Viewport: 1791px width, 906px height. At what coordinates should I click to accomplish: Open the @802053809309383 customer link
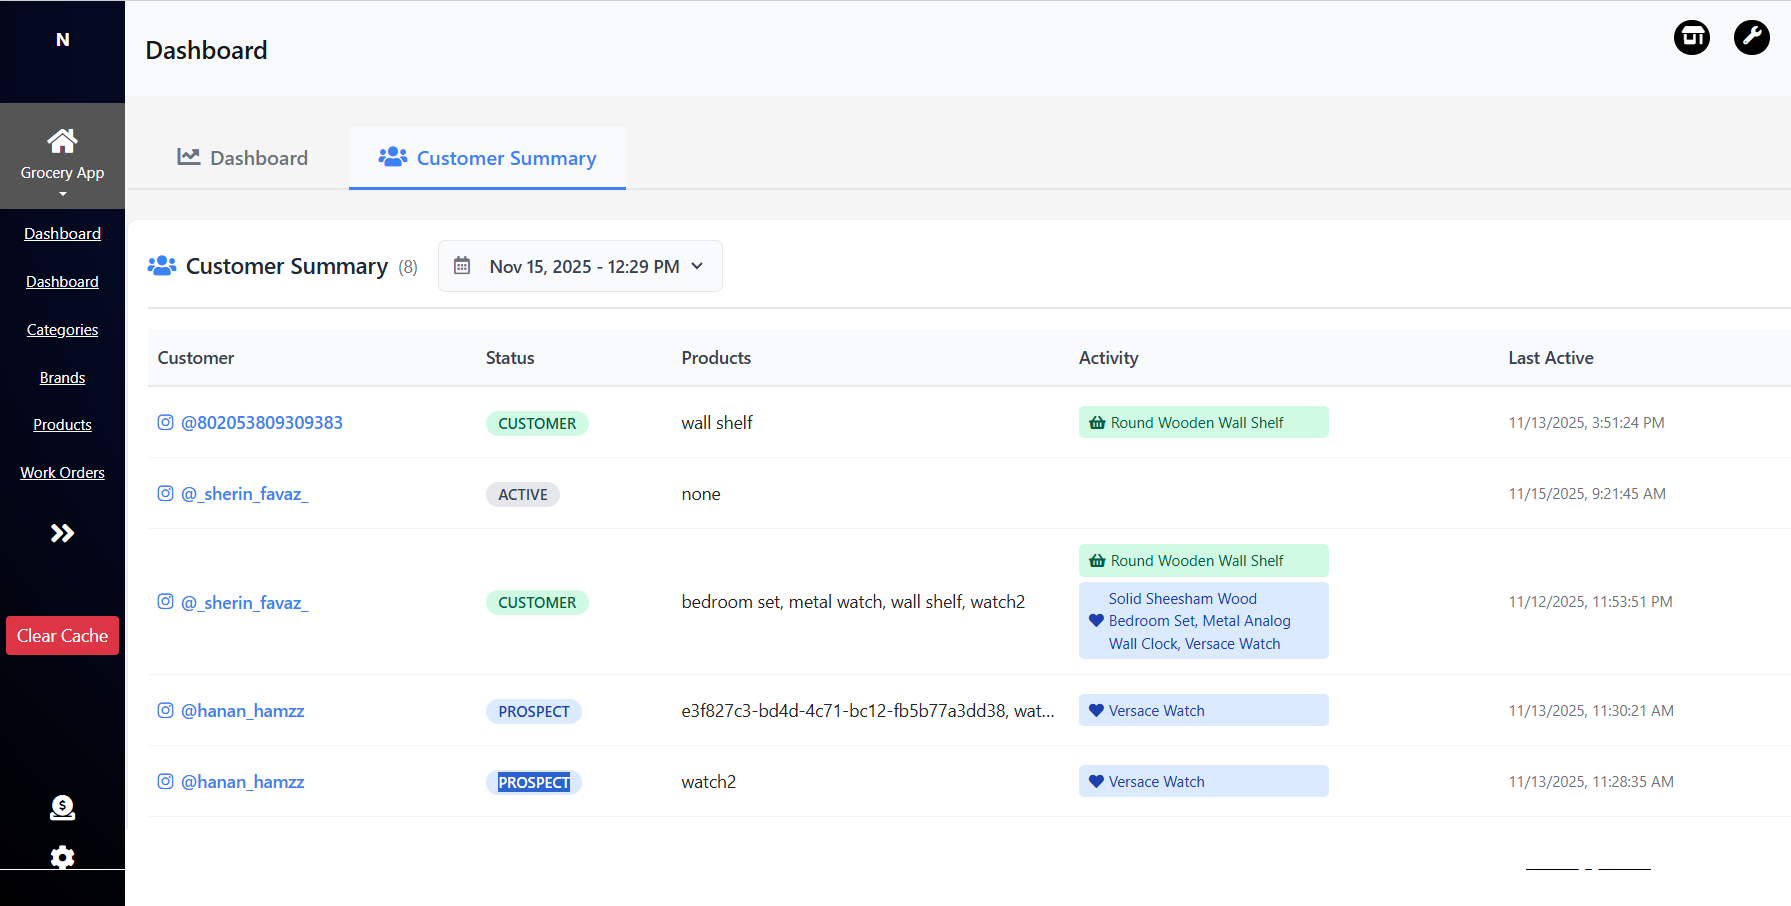tap(262, 423)
